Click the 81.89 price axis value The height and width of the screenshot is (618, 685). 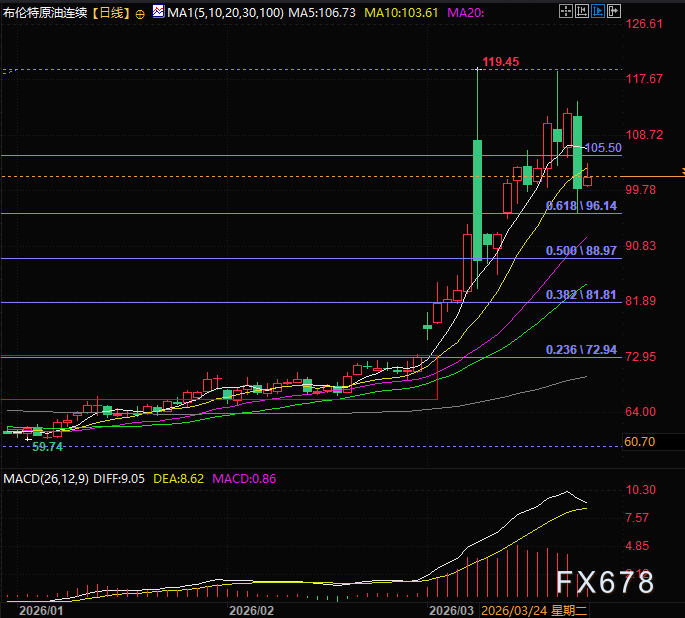click(641, 300)
